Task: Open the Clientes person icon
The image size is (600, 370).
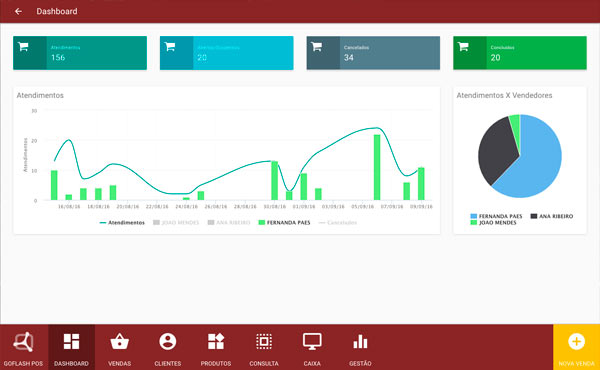Action: click(x=168, y=341)
